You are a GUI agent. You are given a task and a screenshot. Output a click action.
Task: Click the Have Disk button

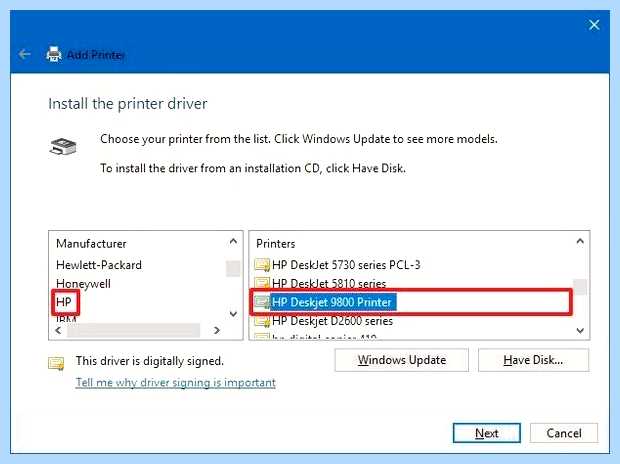point(533,360)
